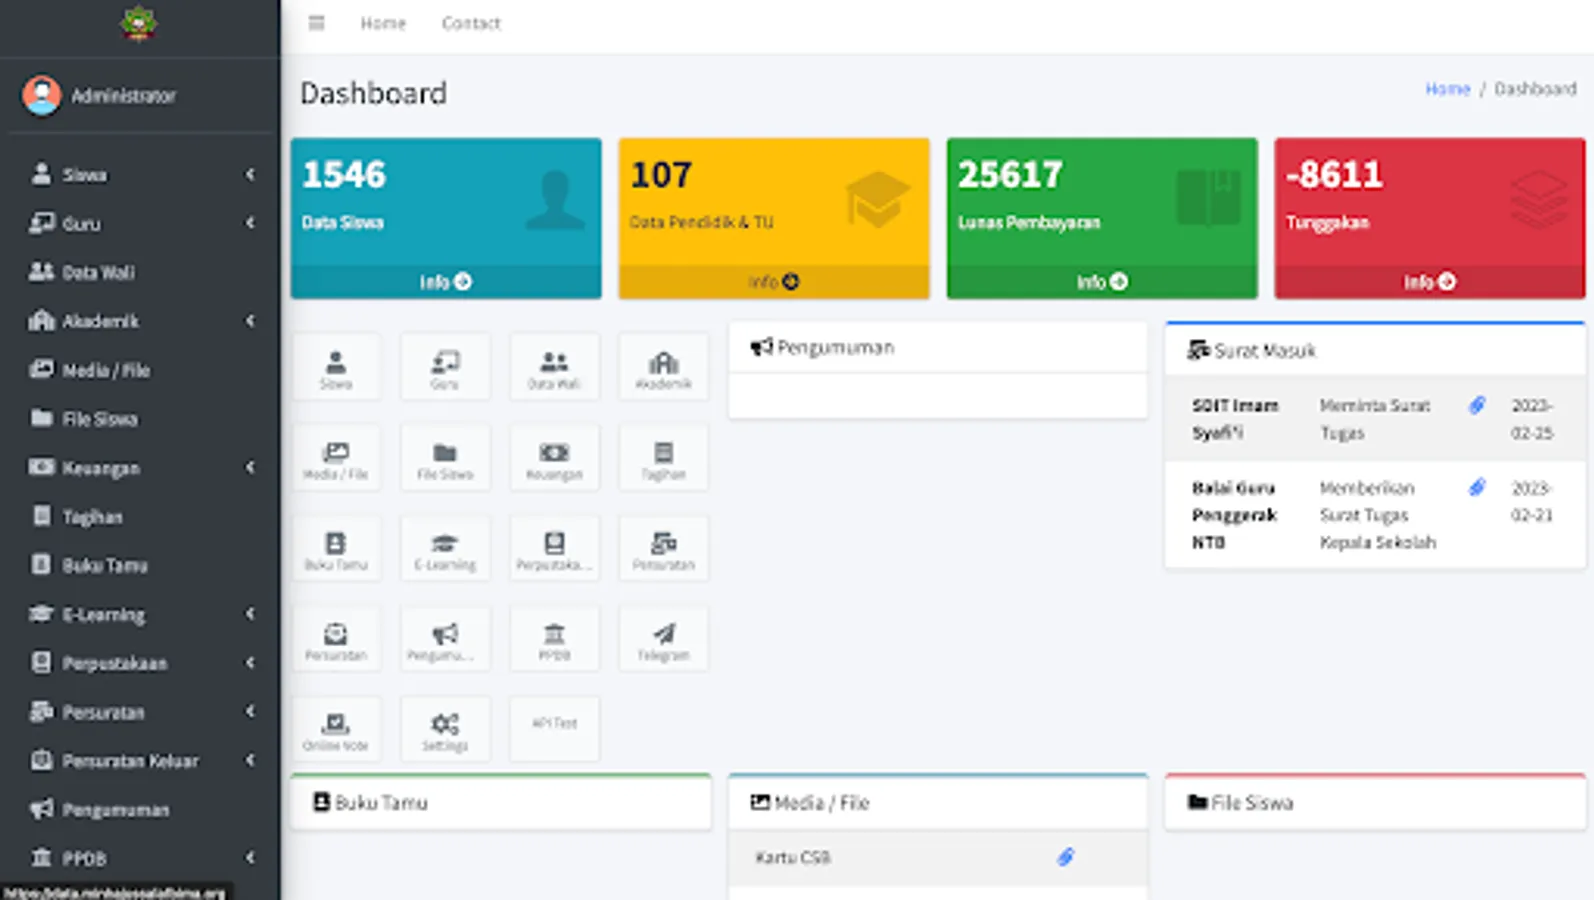
Task: Select Data Wali in the sidebar
Action: 140,272
